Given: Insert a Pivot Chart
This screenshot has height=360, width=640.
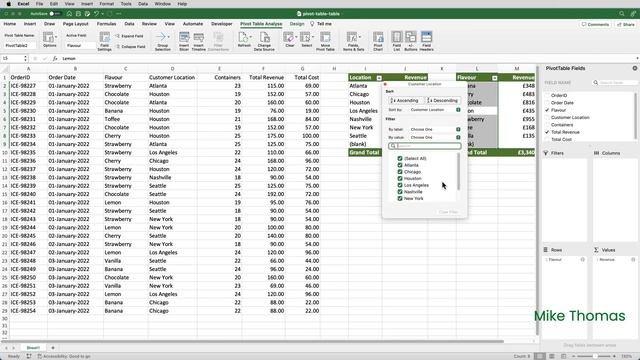Looking at the screenshot, I should [x=378, y=41].
